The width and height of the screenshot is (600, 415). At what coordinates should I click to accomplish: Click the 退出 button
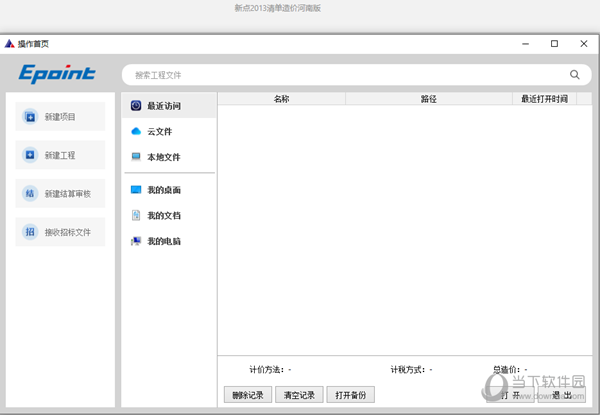(x=561, y=395)
